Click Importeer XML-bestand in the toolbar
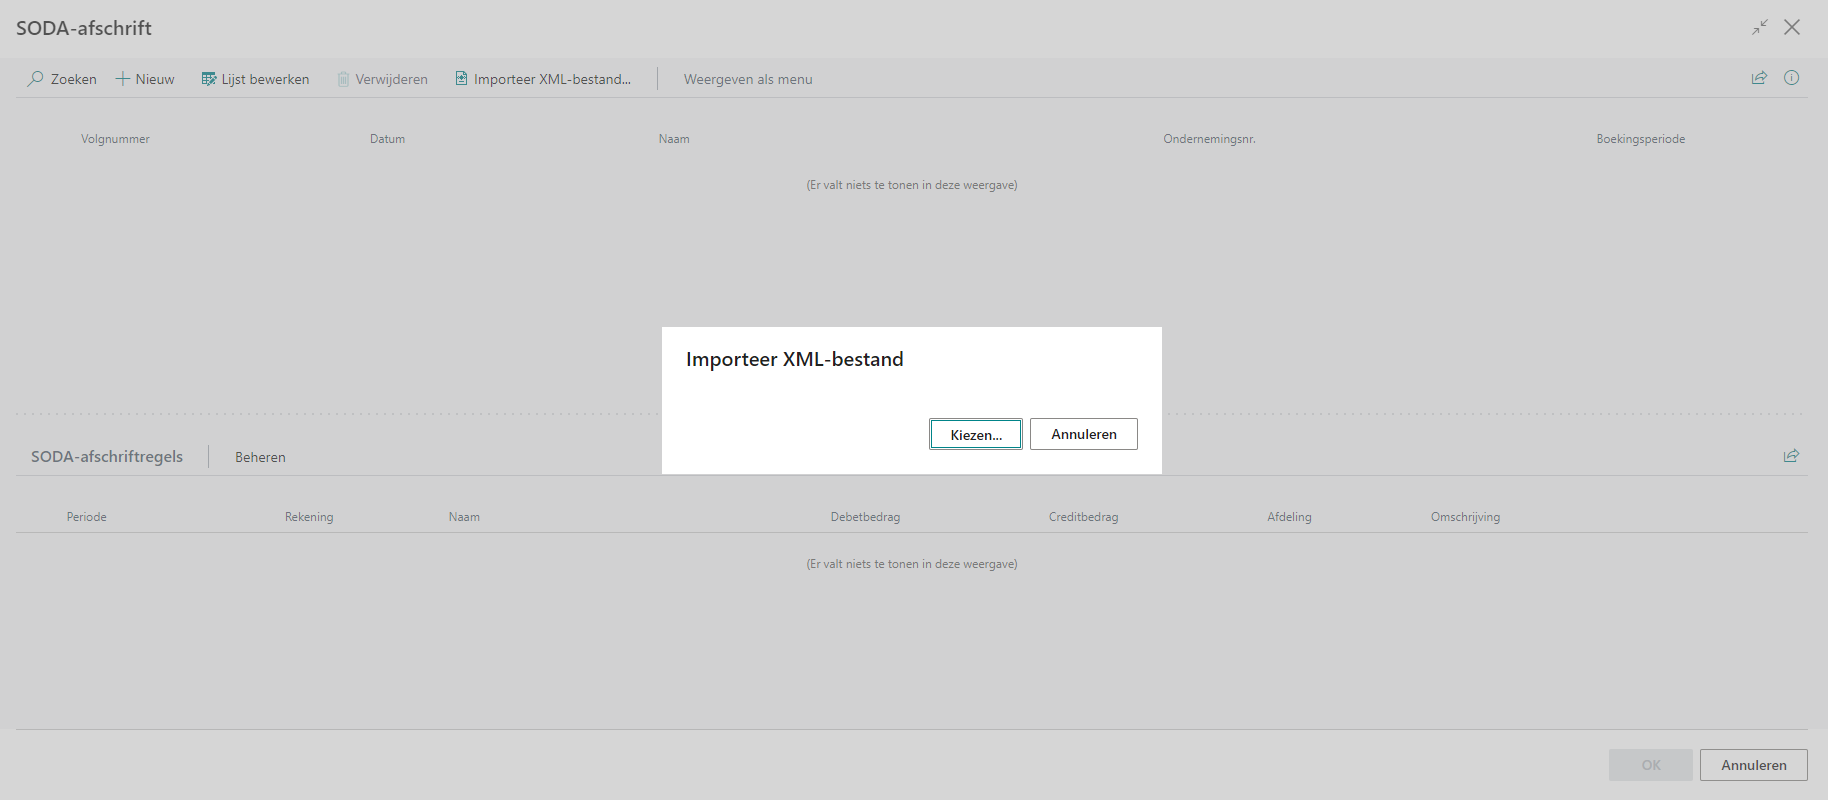1828x800 pixels. click(543, 79)
